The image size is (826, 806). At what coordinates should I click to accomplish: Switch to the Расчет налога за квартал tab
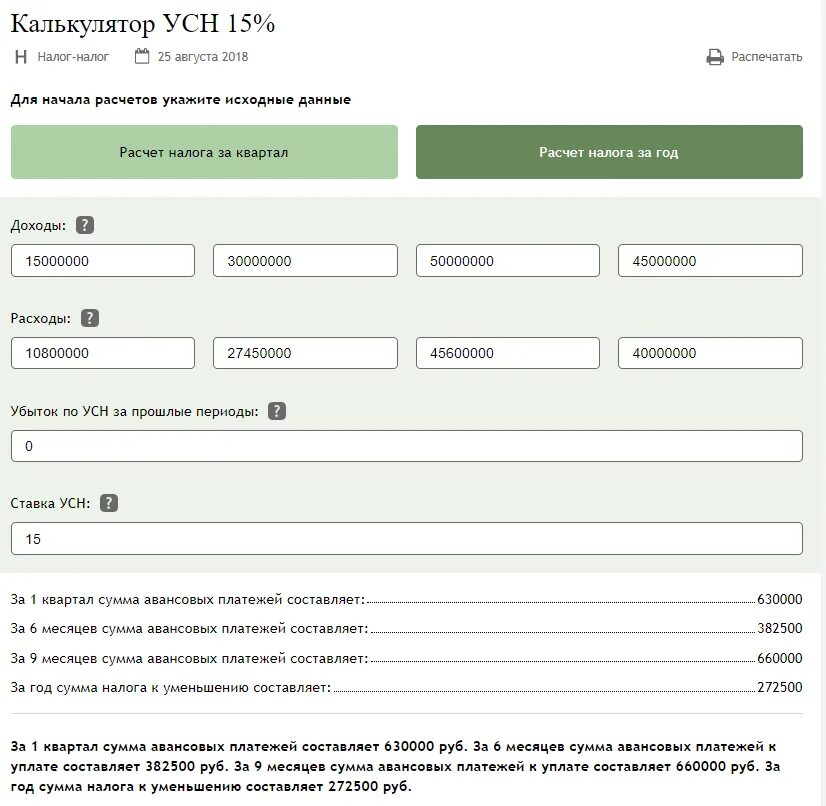tap(204, 152)
